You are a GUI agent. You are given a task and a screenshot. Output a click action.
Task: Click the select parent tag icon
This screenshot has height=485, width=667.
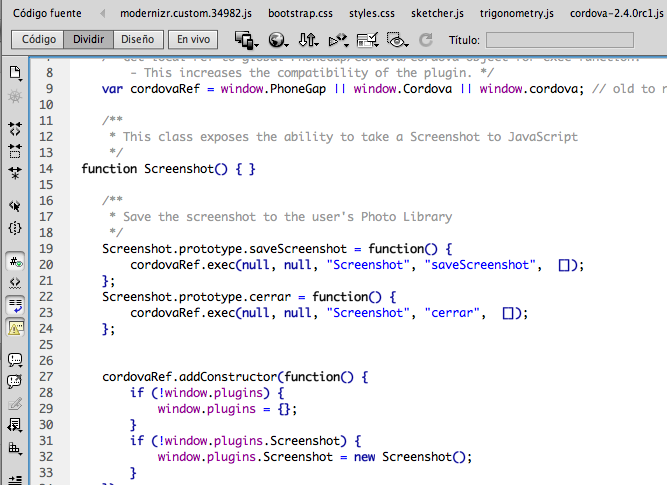click(15, 206)
